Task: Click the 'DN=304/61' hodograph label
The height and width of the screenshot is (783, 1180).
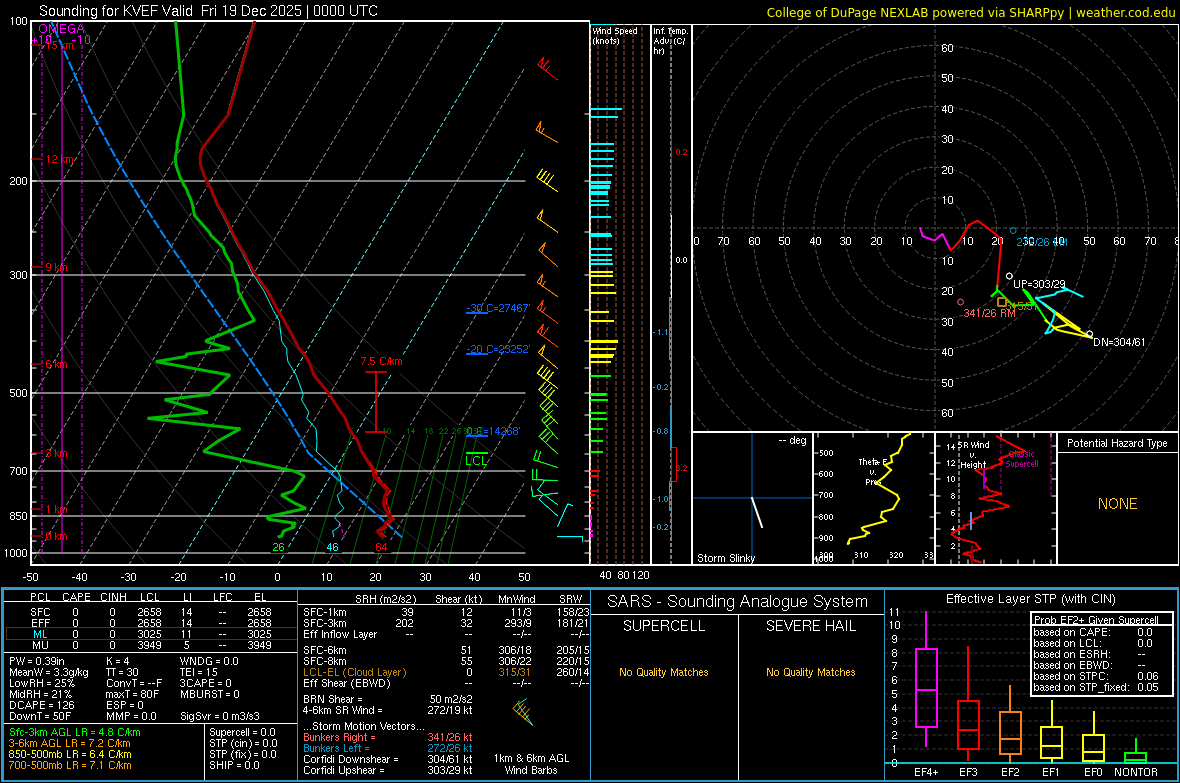Action: [1119, 343]
